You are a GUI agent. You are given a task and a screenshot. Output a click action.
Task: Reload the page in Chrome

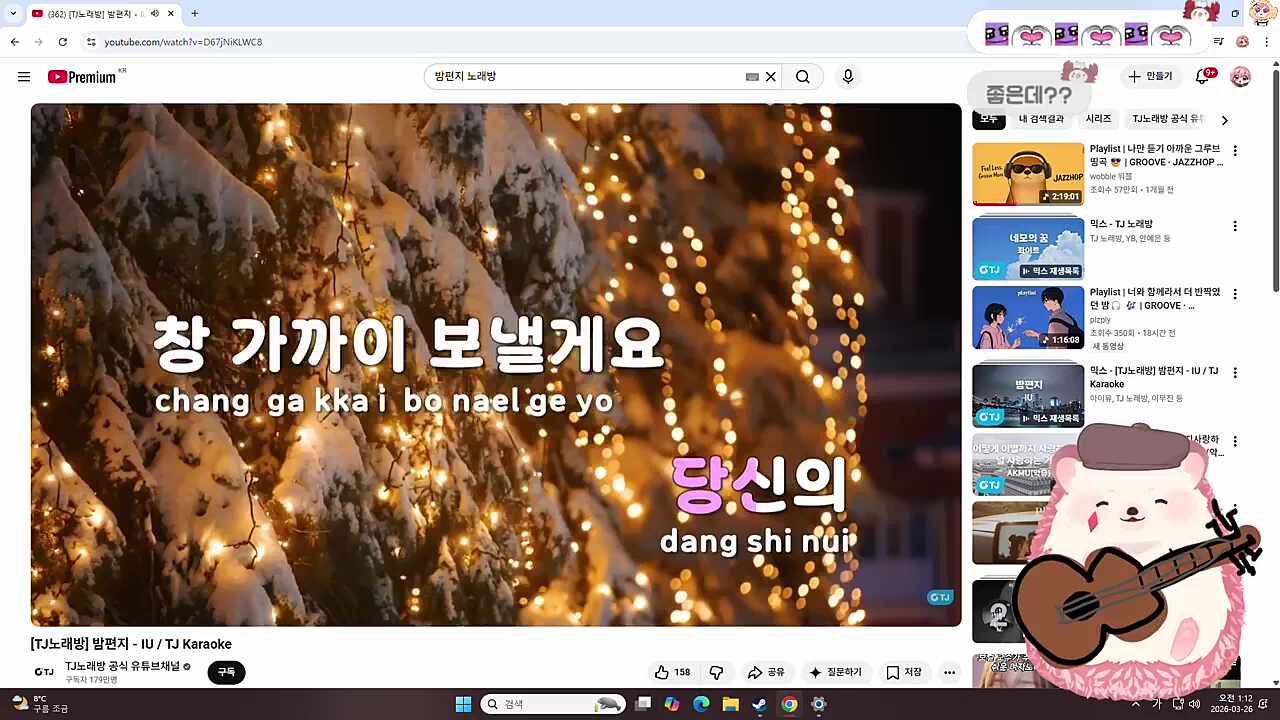(62, 42)
